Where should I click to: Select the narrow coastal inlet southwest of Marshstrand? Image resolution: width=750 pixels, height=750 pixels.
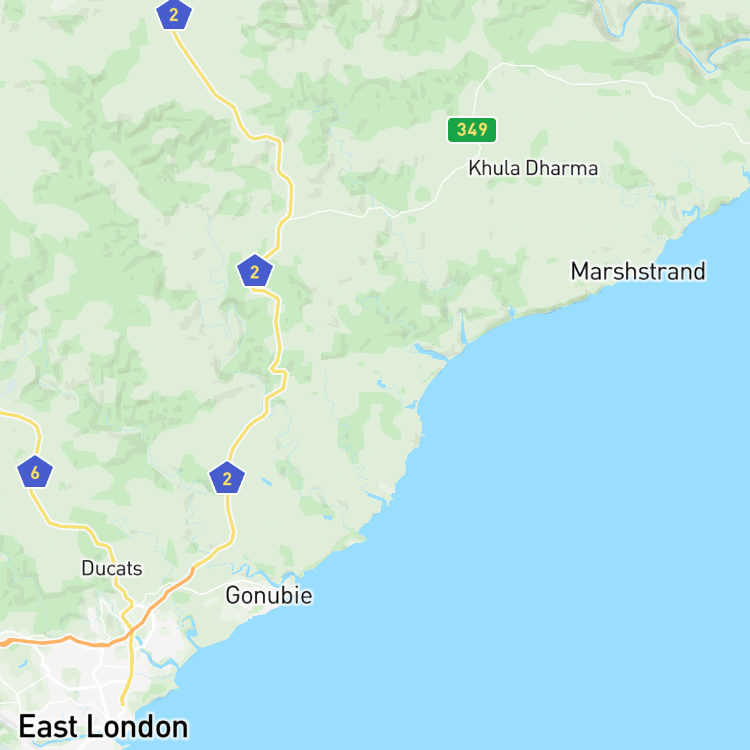point(463,329)
